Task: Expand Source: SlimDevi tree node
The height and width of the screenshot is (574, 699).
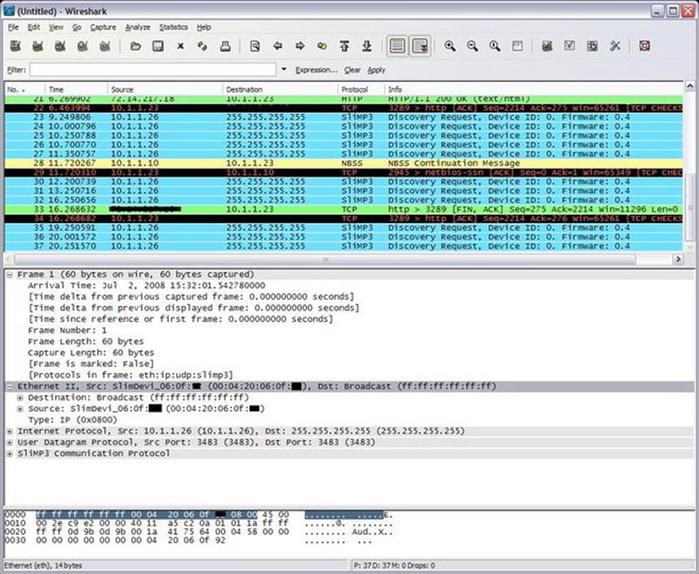Action: tap(20, 409)
